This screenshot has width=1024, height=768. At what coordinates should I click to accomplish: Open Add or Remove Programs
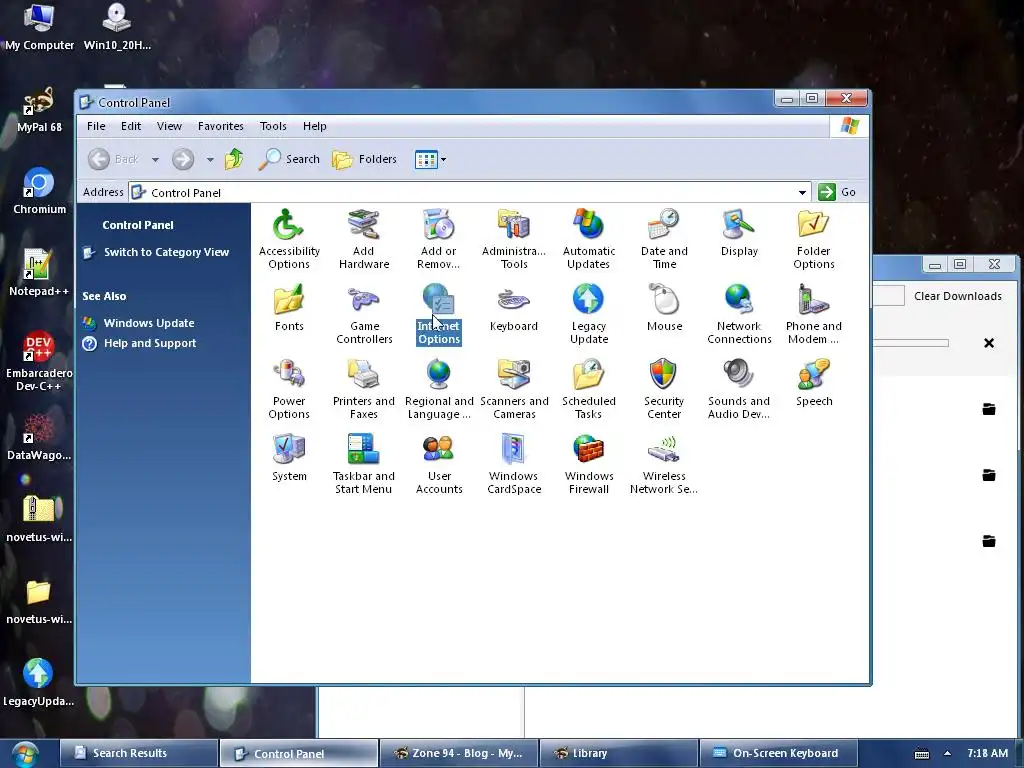(x=438, y=239)
